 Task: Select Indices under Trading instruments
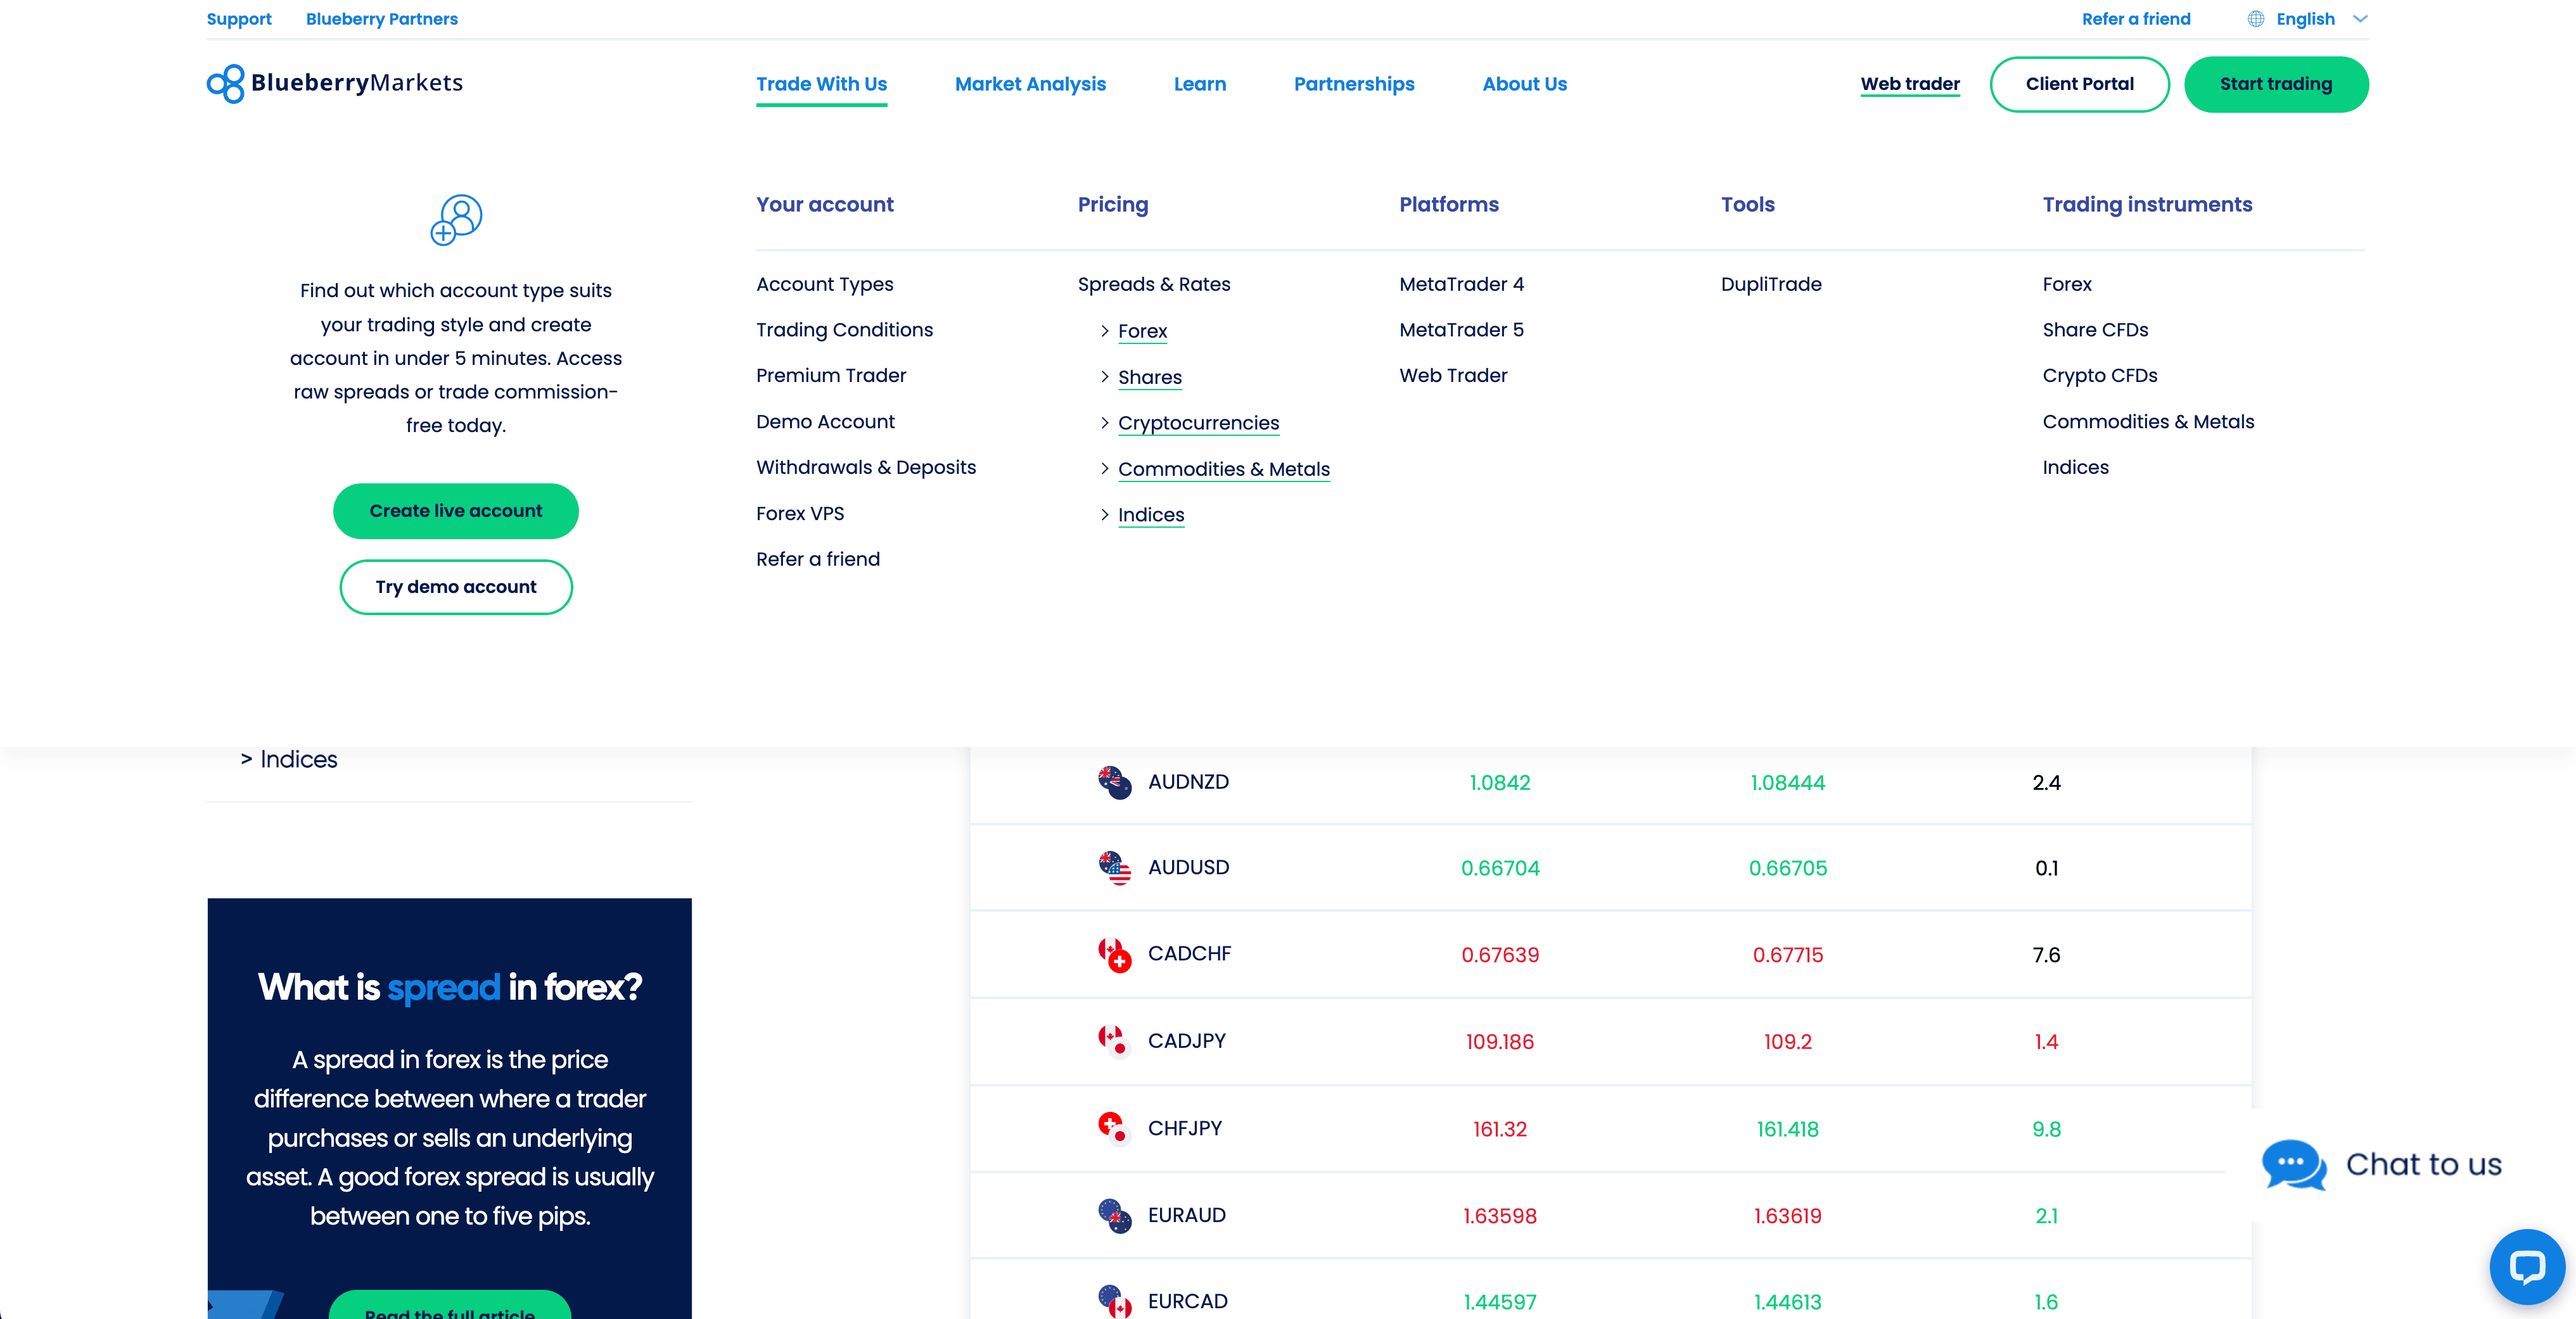pos(2075,468)
